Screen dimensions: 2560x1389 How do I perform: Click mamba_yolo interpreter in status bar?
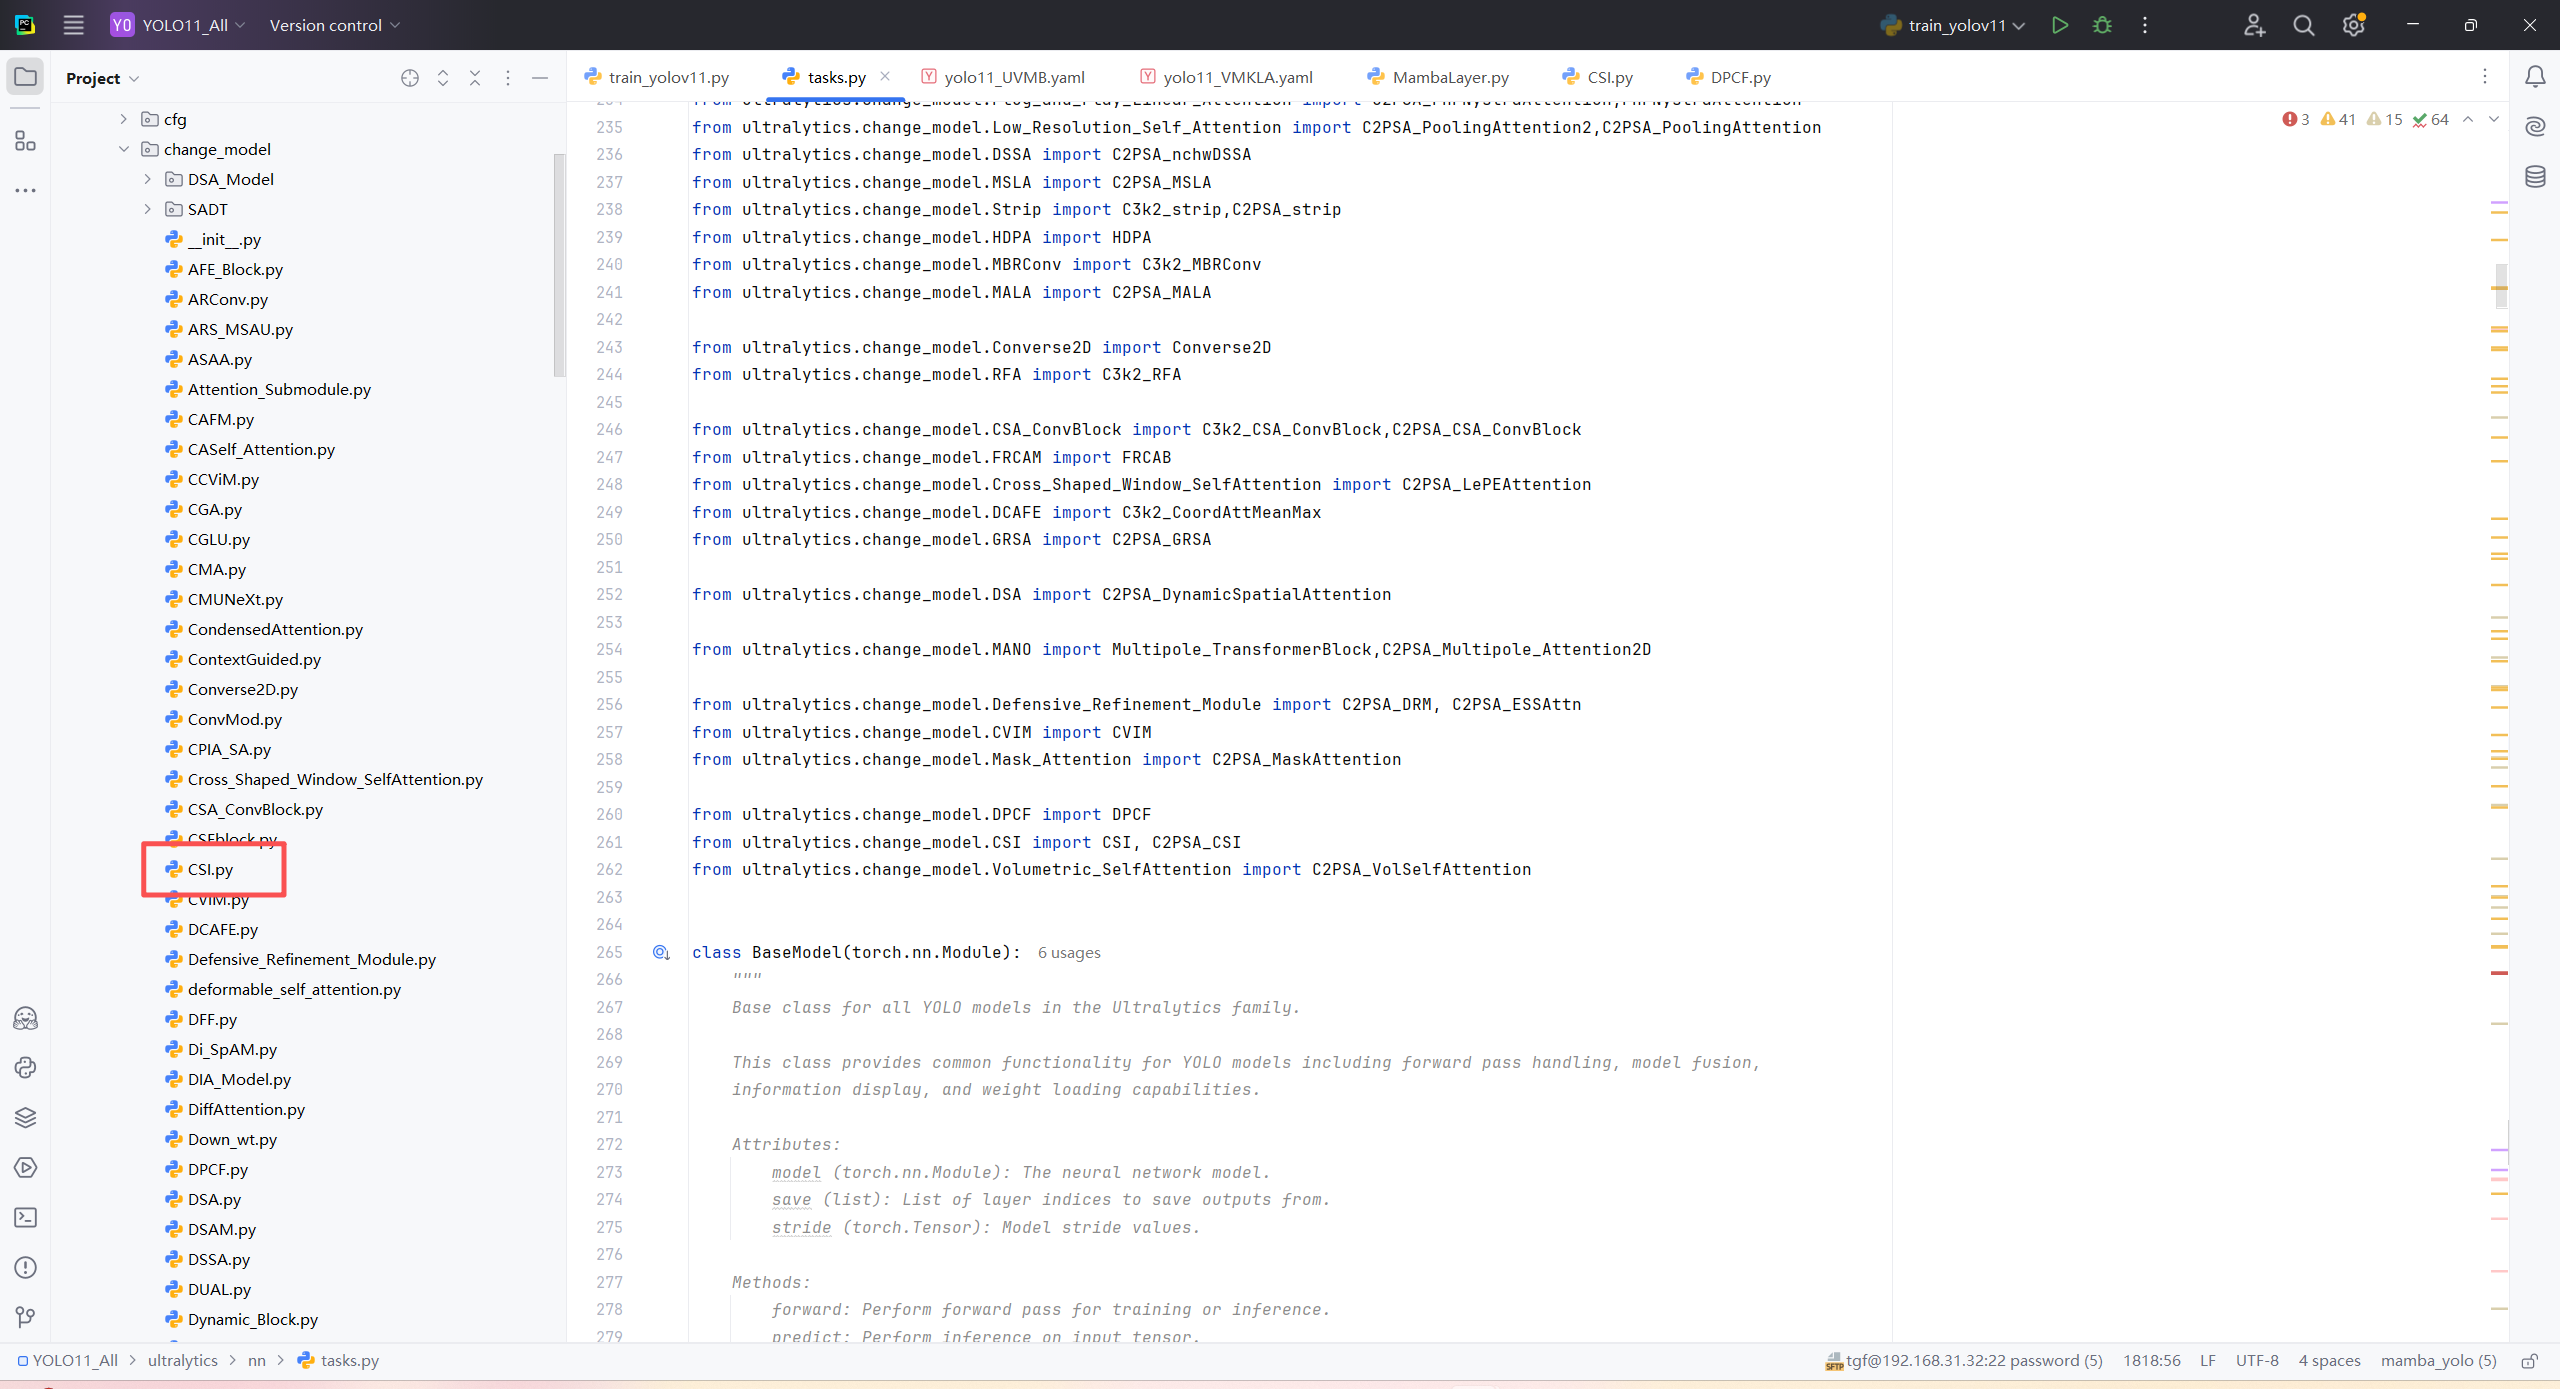pos(2438,1361)
